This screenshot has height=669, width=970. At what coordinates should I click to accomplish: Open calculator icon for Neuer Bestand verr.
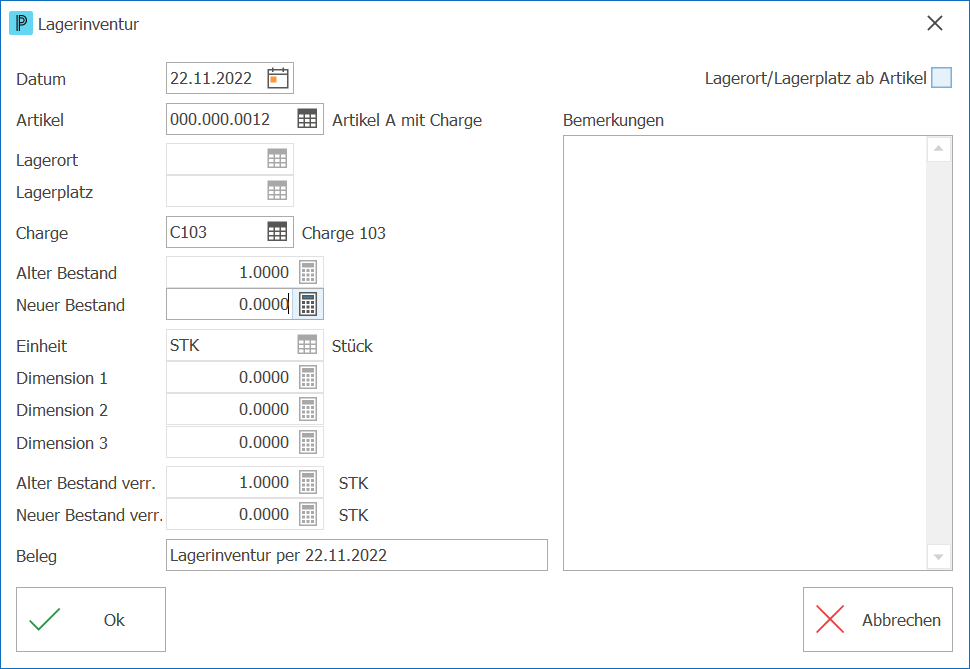point(308,514)
